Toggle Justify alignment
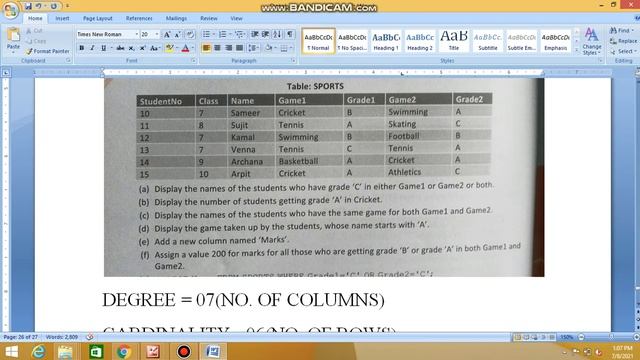Image resolution: width=640 pixels, height=360 pixels. point(239,48)
